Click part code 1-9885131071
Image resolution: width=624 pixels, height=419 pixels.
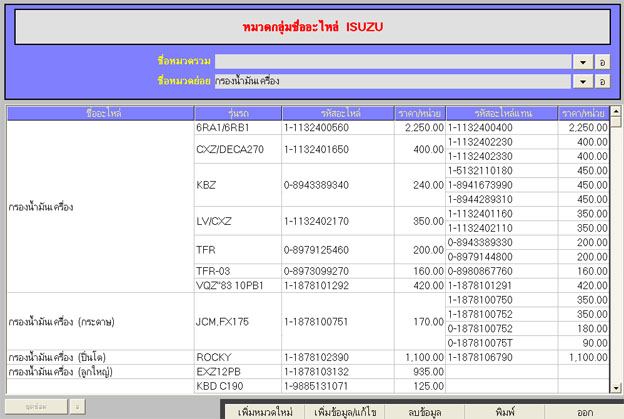tap(338, 386)
